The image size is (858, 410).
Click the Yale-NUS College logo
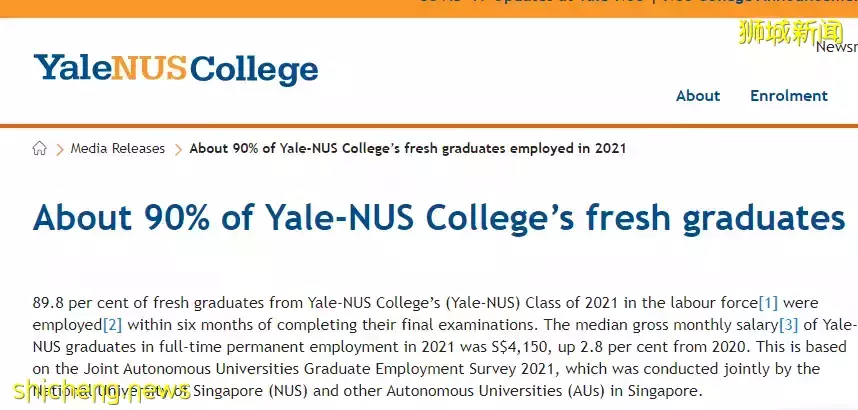[x=176, y=69]
